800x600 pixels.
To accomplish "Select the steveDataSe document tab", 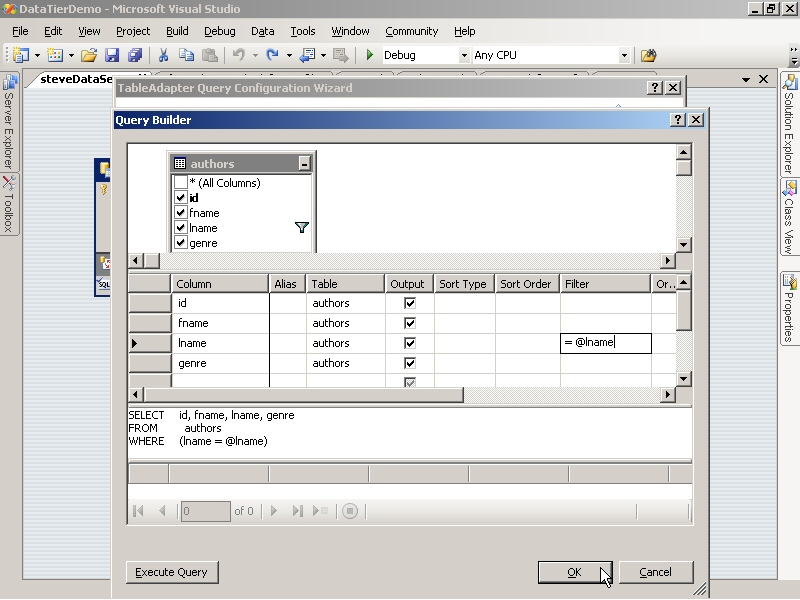I will click(x=77, y=79).
